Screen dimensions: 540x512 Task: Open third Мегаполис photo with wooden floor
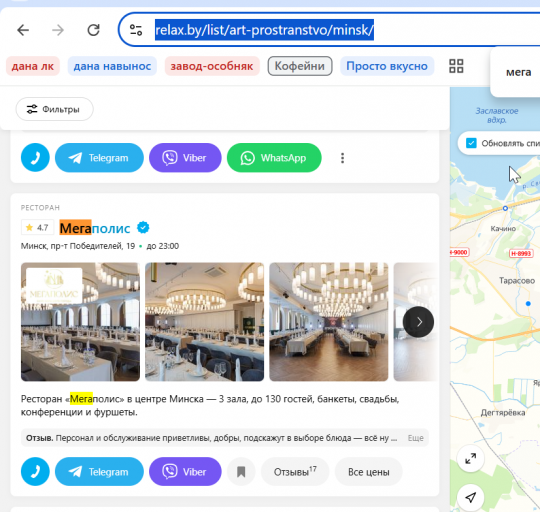tap(329, 322)
